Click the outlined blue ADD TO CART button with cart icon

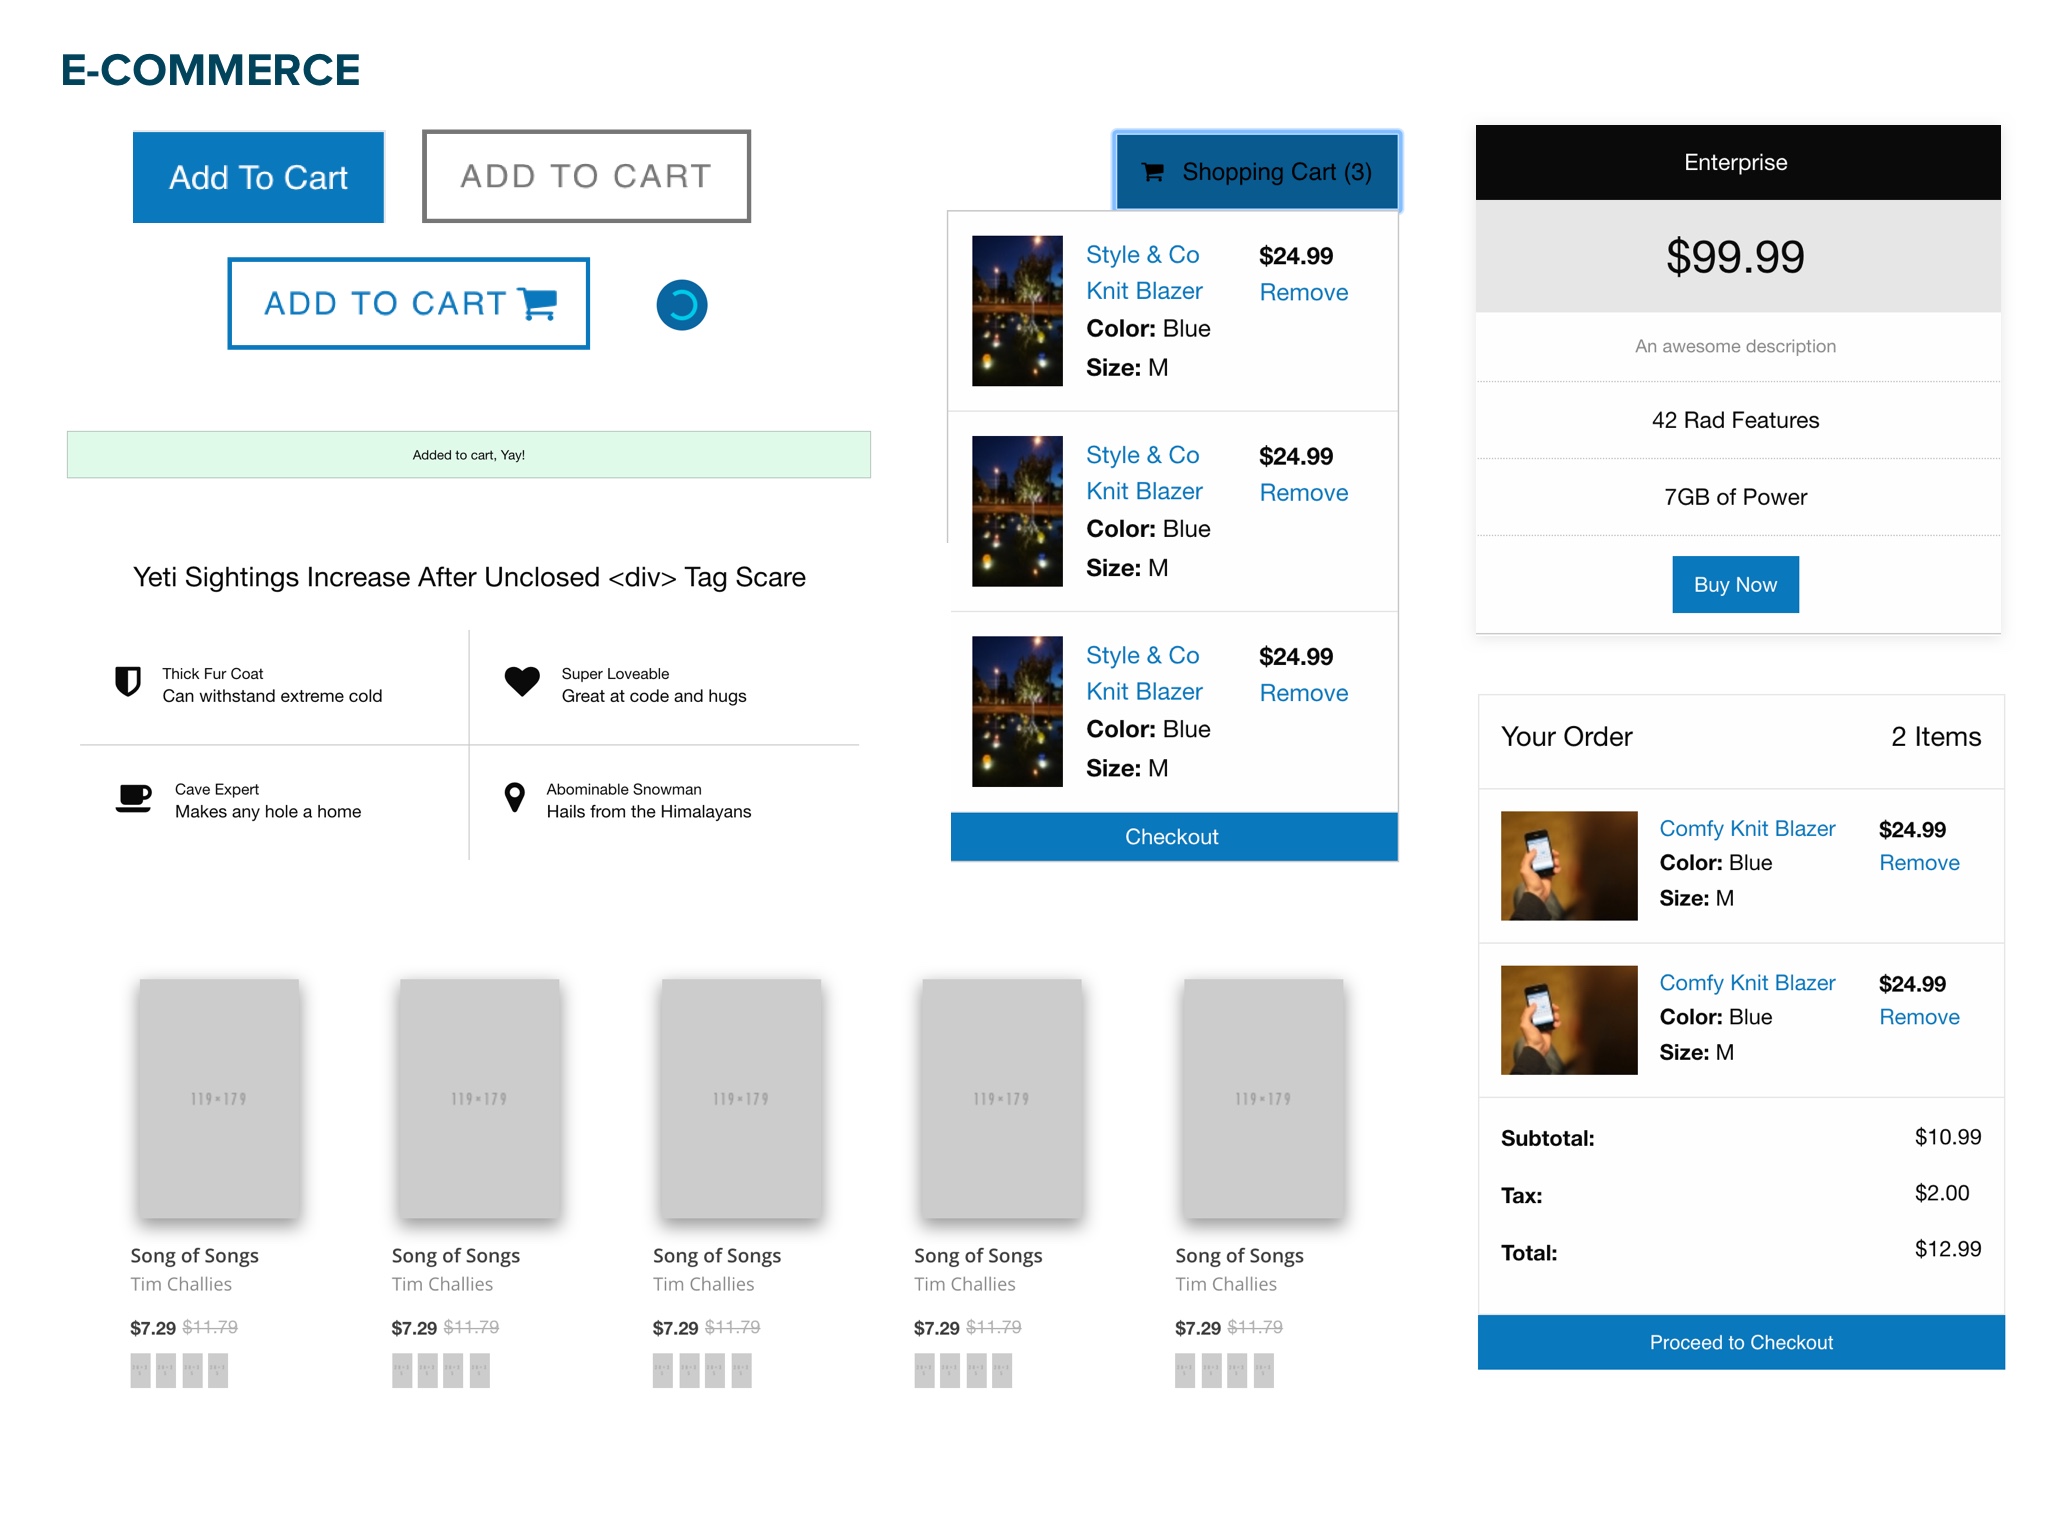[409, 304]
